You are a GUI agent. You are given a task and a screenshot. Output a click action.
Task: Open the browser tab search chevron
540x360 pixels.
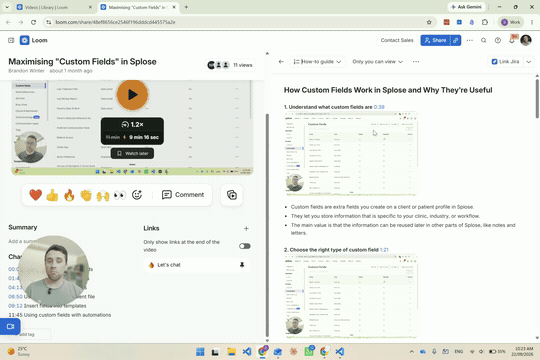click(x=7, y=7)
